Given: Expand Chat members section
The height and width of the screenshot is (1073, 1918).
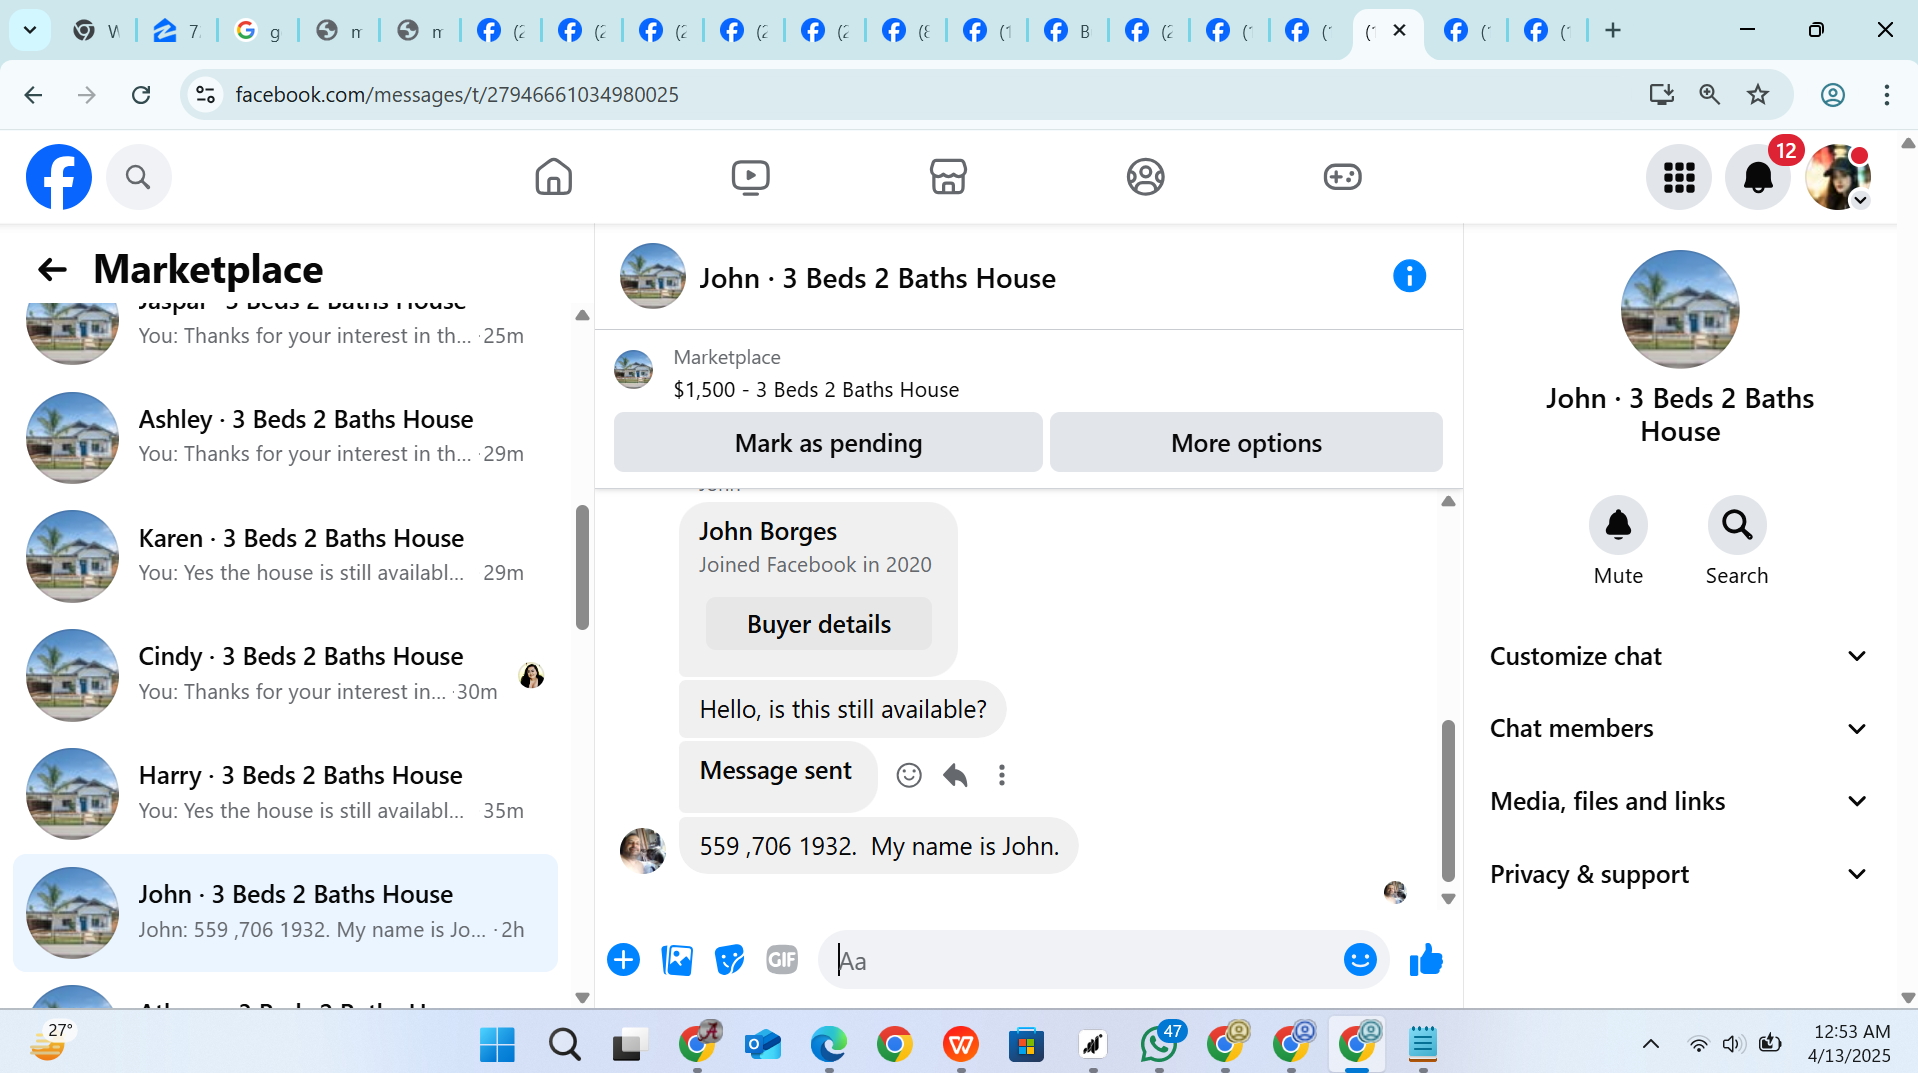Looking at the screenshot, I should [x=1679, y=729].
